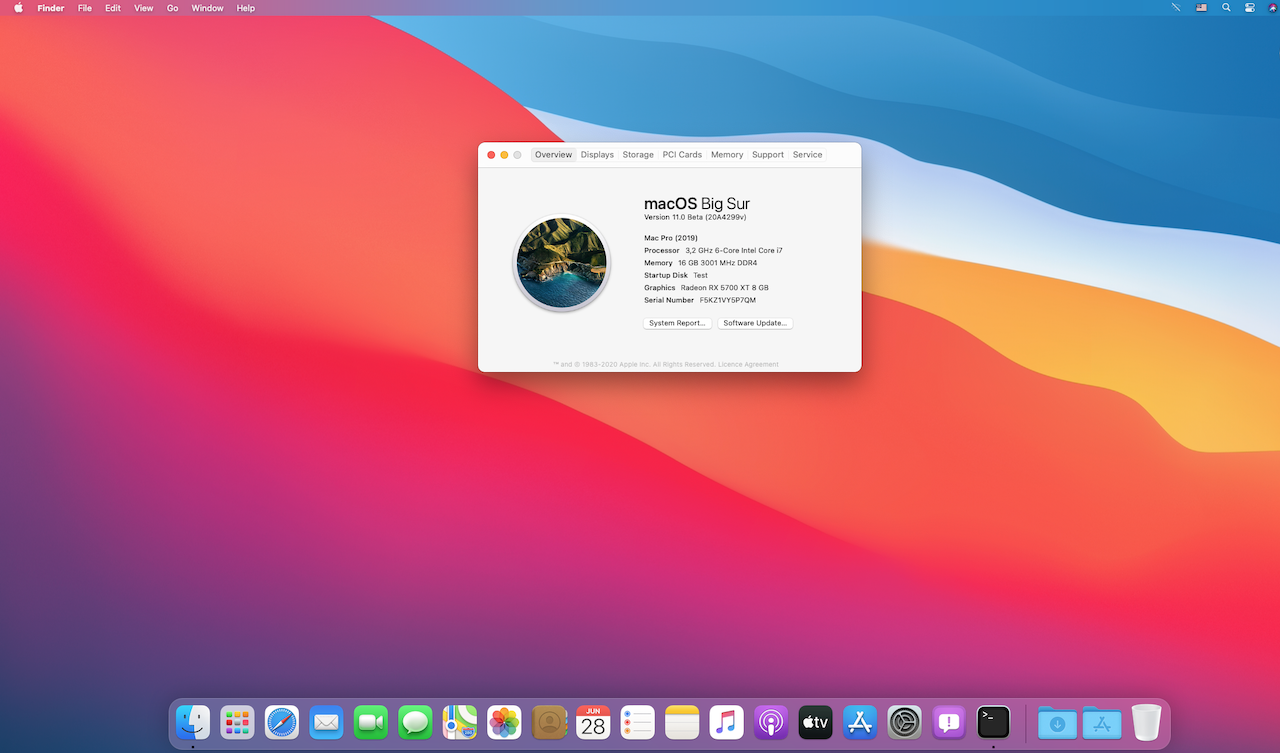This screenshot has width=1280, height=753.
Task: Open the Messages app
Action: coord(415,722)
